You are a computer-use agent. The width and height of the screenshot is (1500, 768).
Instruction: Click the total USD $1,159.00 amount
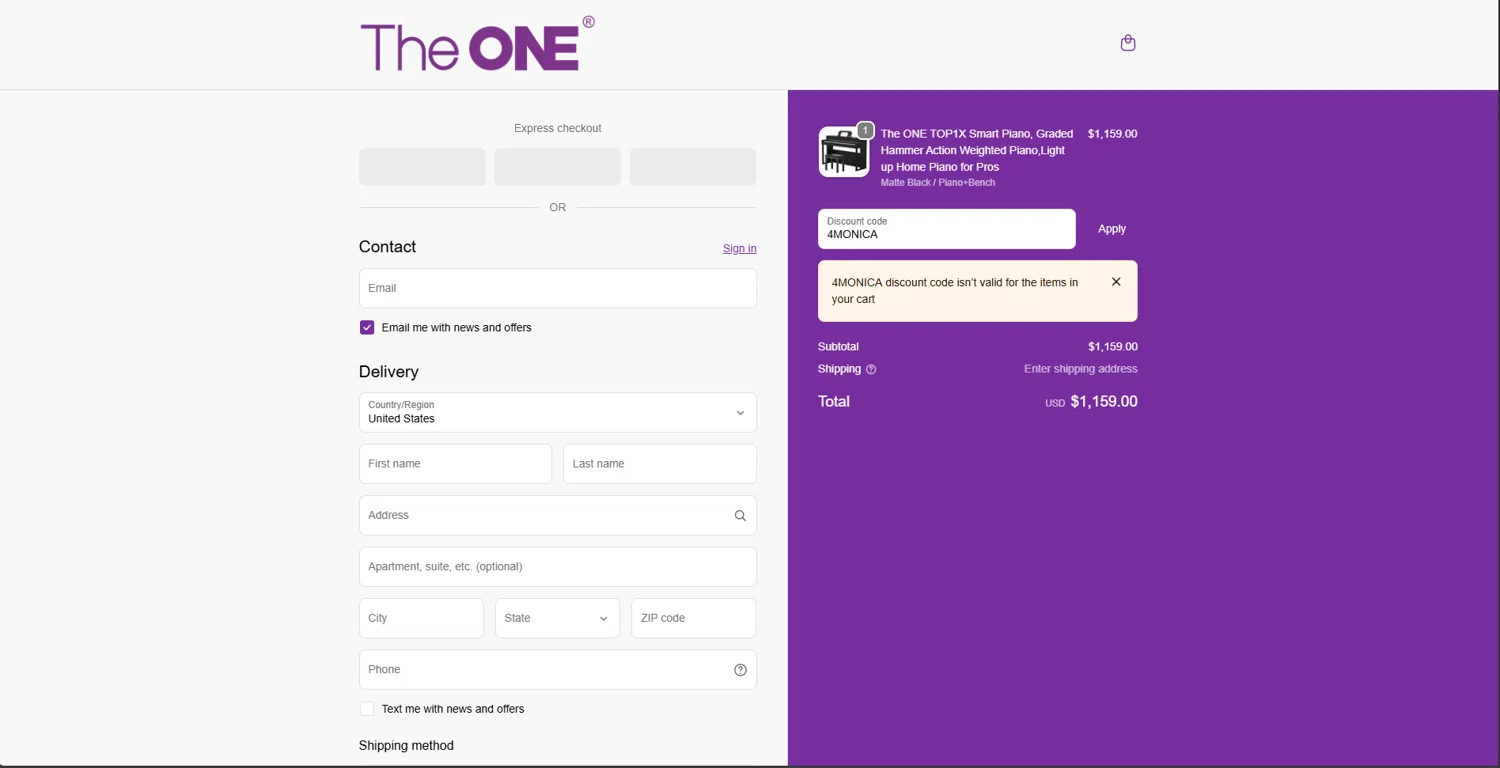(1091, 402)
